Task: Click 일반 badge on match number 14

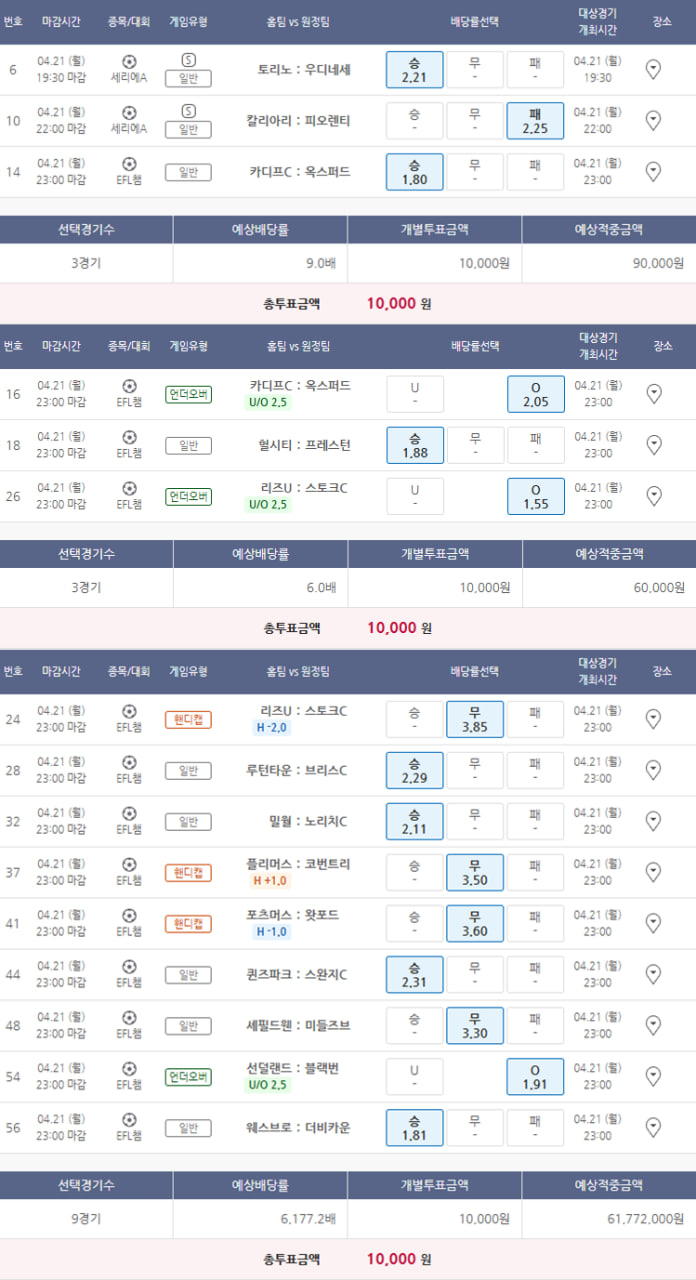Action: (x=188, y=171)
